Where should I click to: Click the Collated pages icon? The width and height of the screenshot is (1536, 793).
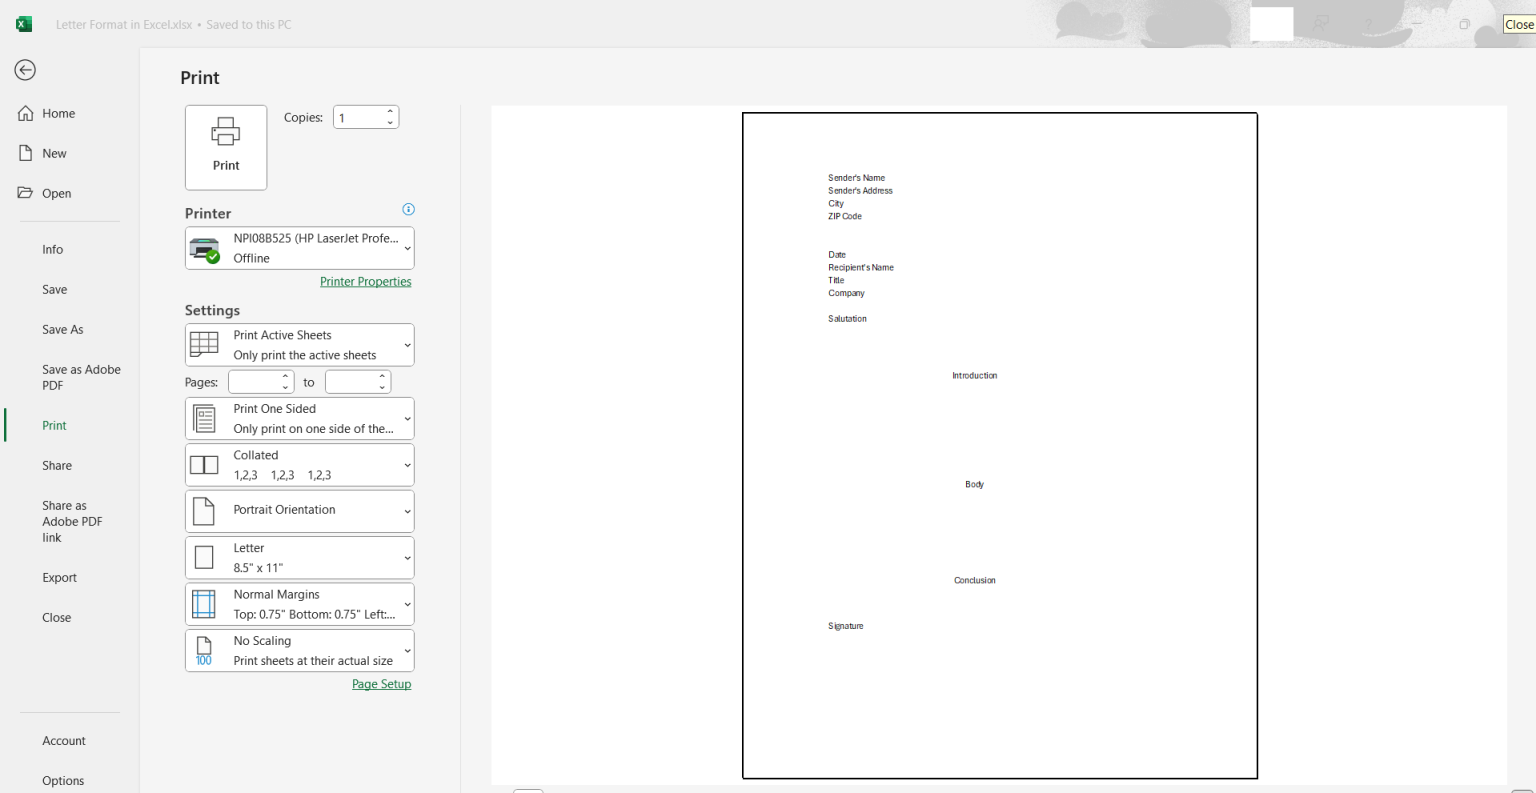[x=204, y=464]
